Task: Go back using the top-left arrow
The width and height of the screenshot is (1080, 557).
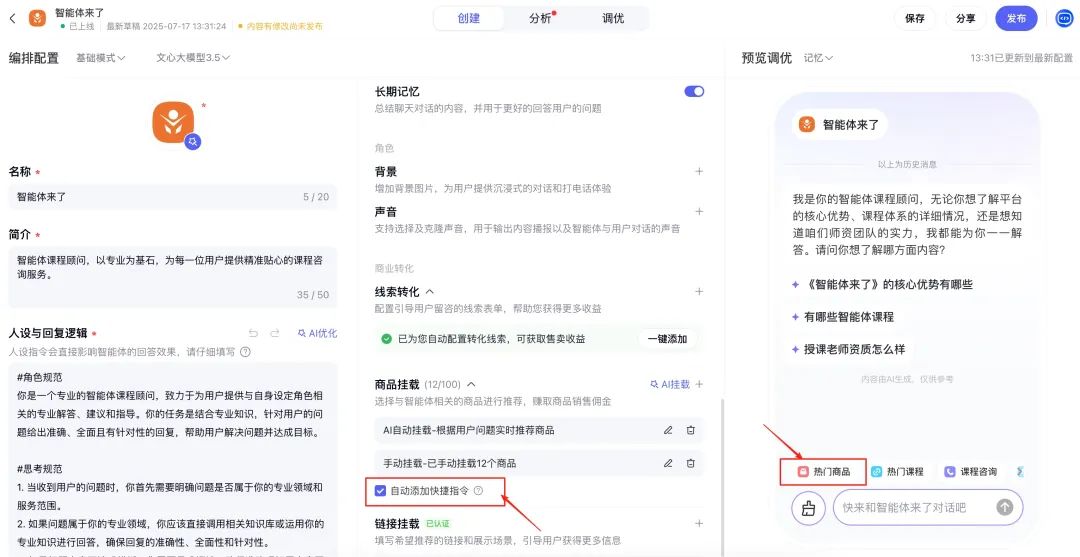Action: pyautogui.click(x=12, y=19)
